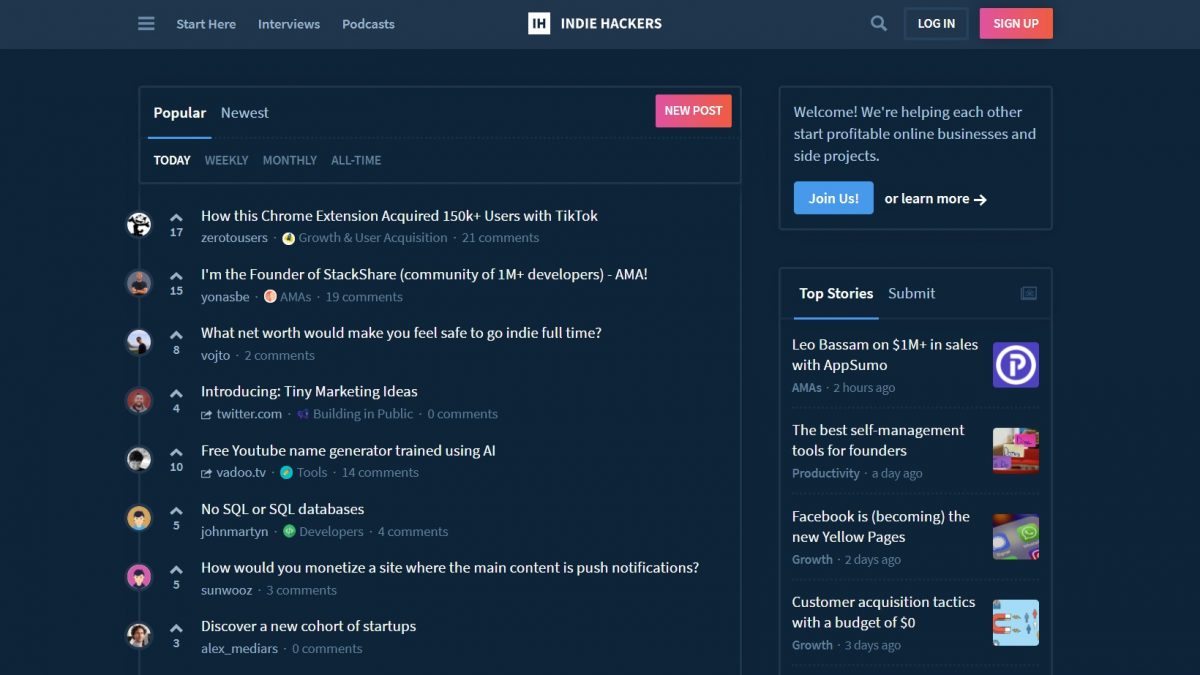The width and height of the screenshot is (1200, 675).
Task: Switch to the Newest tab
Action: tap(245, 113)
